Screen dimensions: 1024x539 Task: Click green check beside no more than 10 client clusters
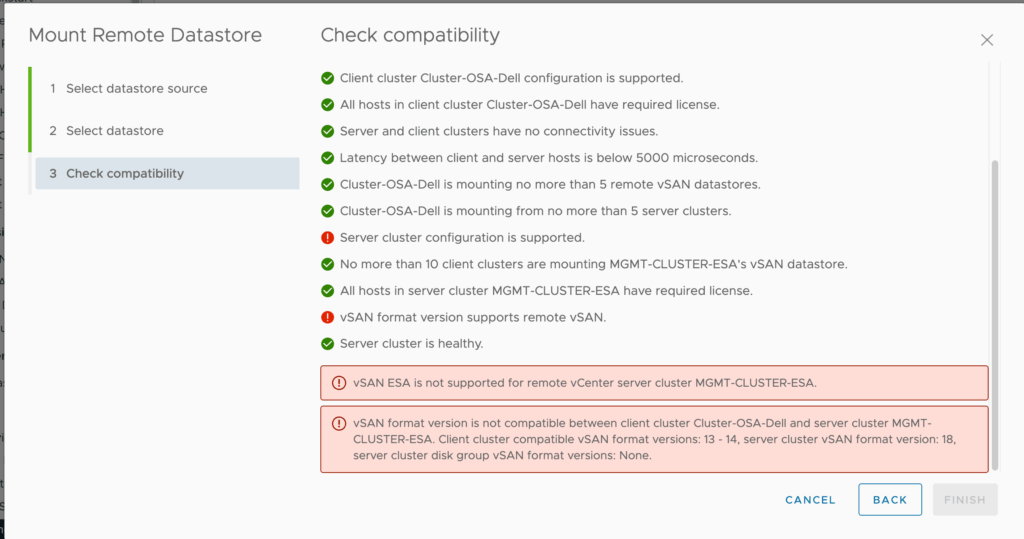pyautogui.click(x=327, y=264)
